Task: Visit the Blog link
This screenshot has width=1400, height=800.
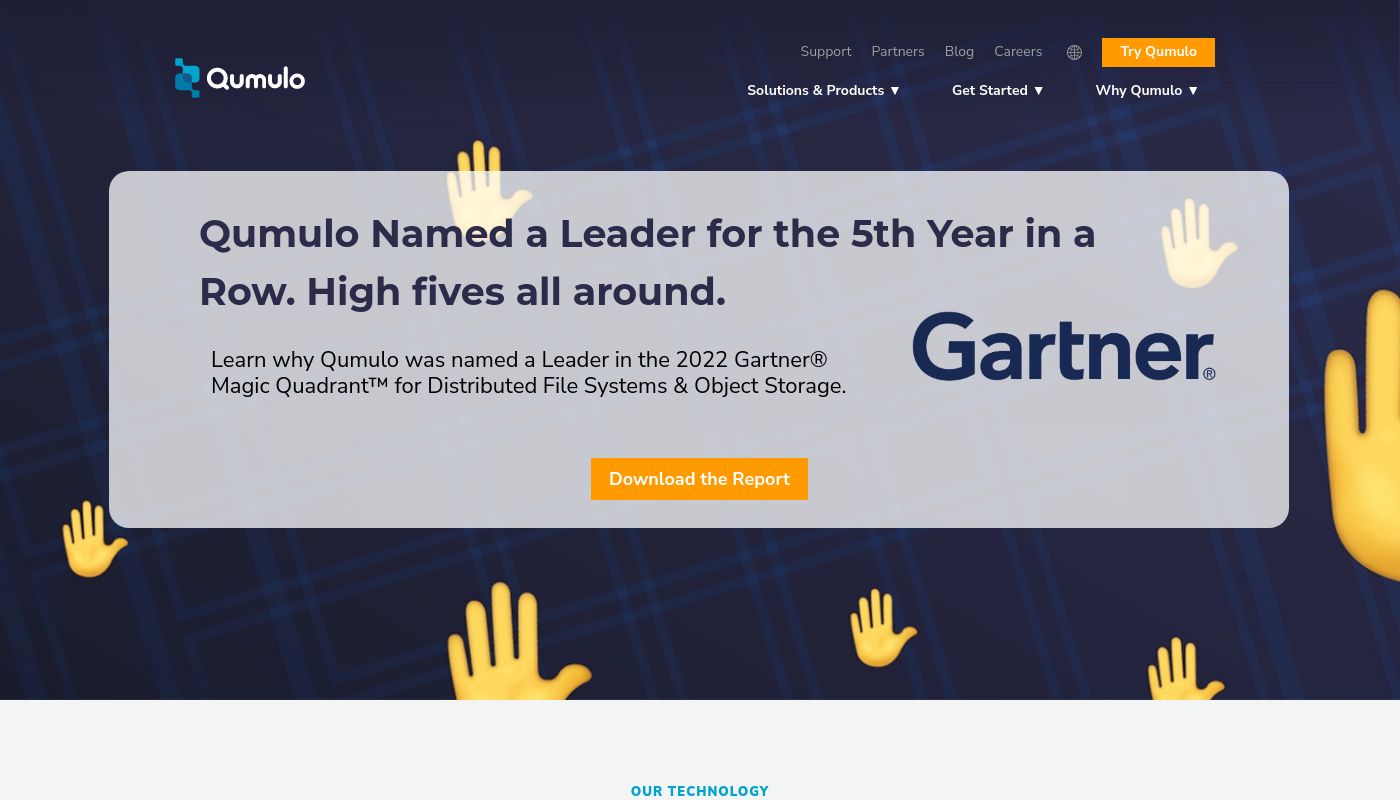Action: pyautogui.click(x=959, y=51)
